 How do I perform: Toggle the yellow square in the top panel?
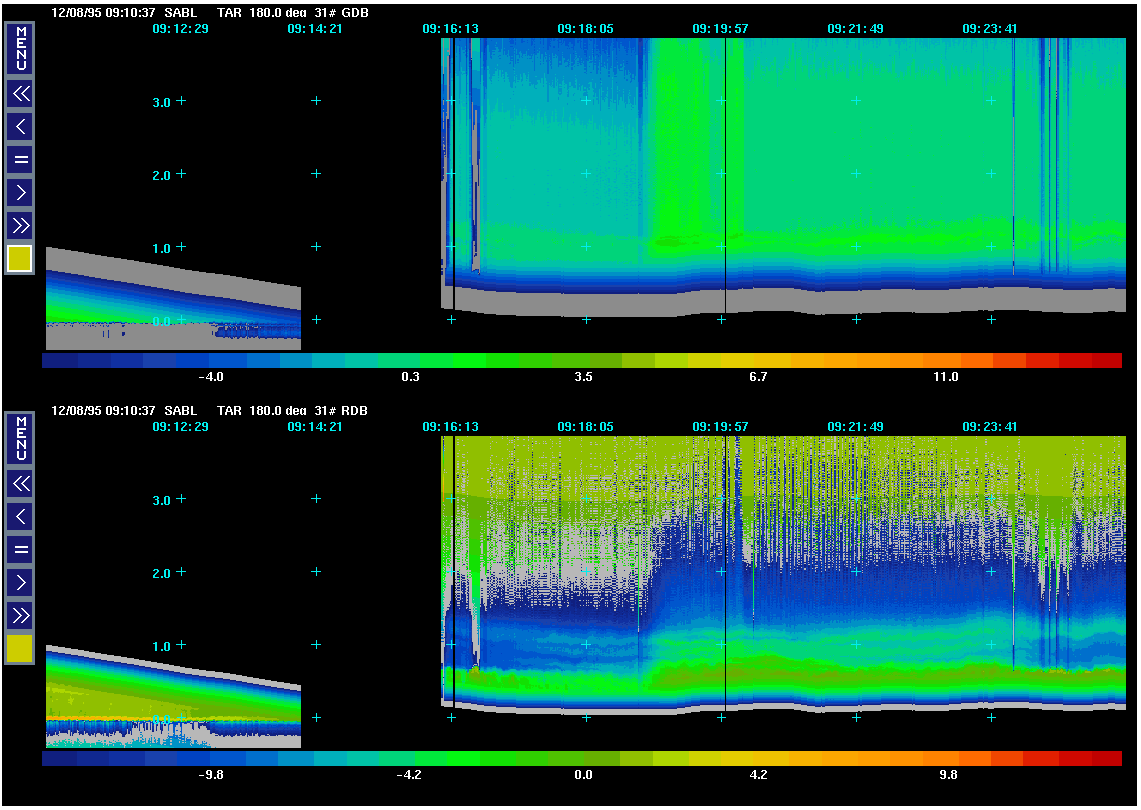(x=20, y=259)
